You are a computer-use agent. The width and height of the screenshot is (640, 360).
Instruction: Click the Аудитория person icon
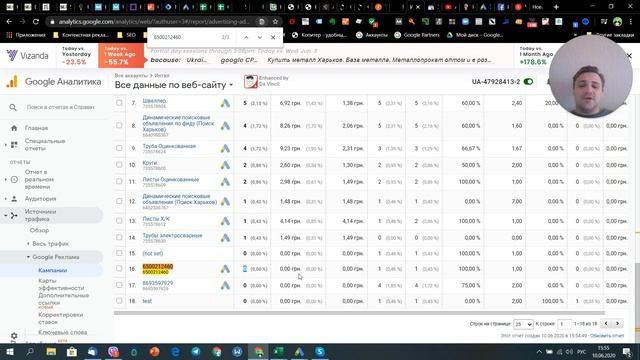click(14, 199)
